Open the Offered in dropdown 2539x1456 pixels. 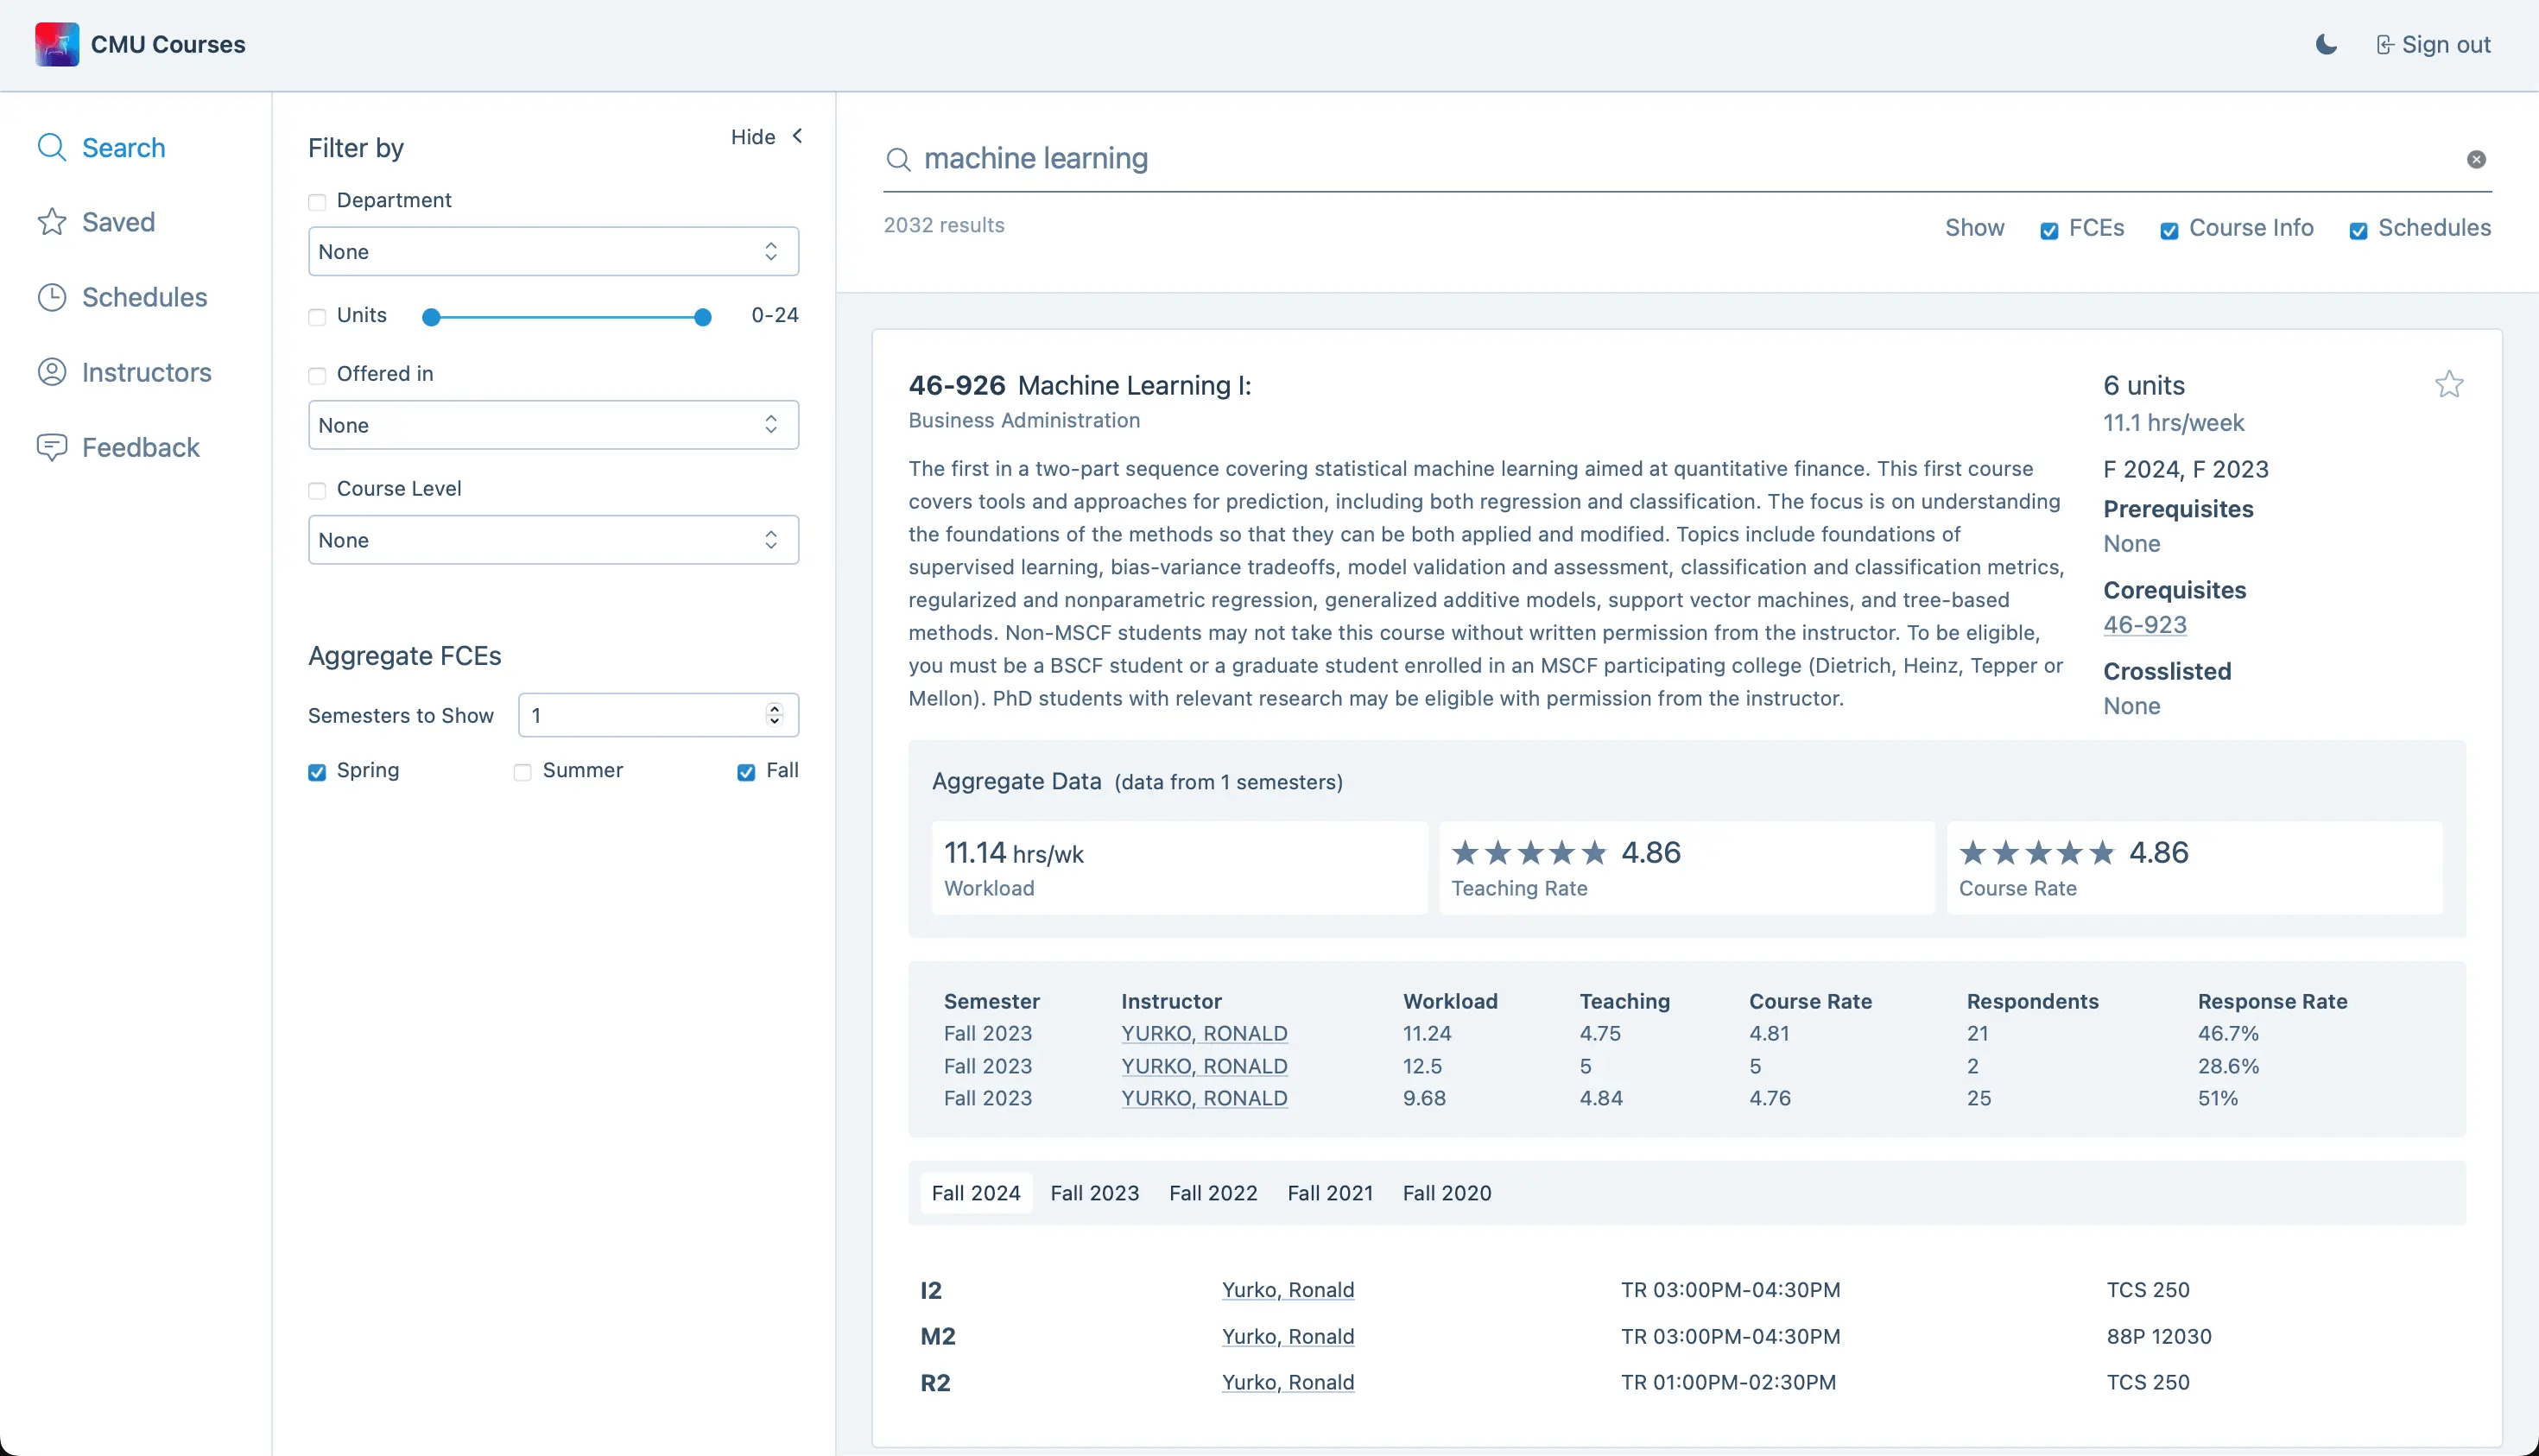point(553,425)
